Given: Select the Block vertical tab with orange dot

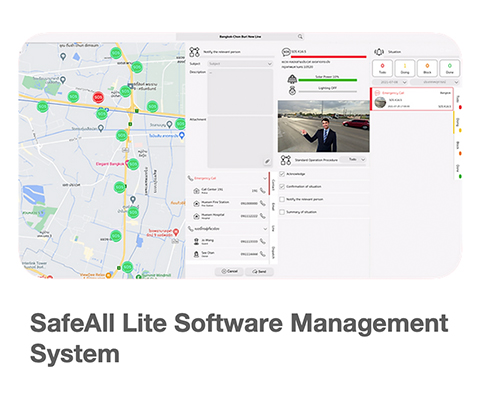Looking at the screenshot, I should click(x=458, y=148).
